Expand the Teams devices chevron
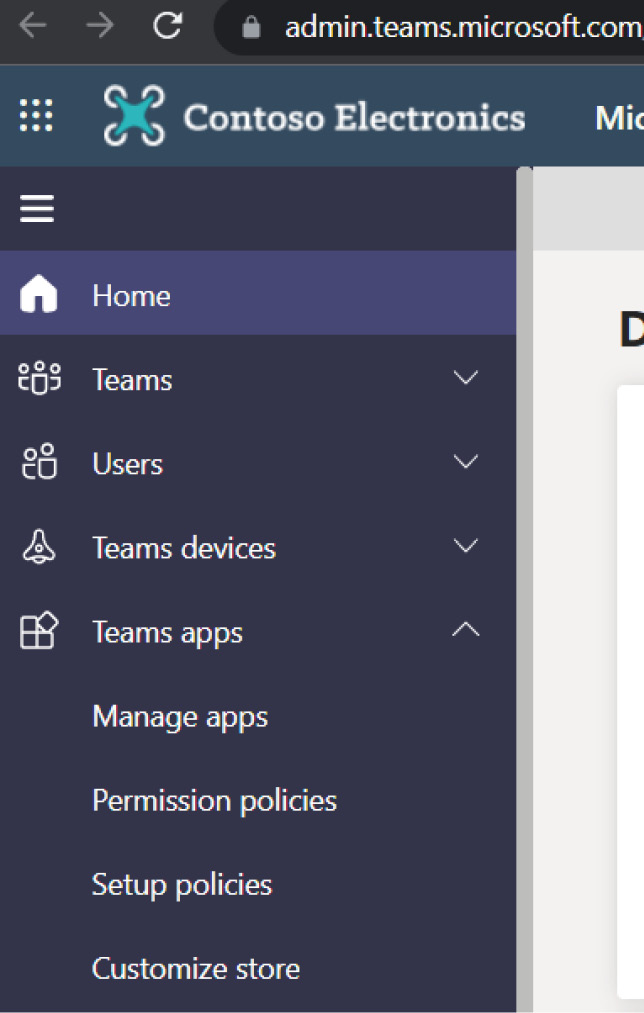The height and width of the screenshot is (1013, 644). tap(466, 545)
